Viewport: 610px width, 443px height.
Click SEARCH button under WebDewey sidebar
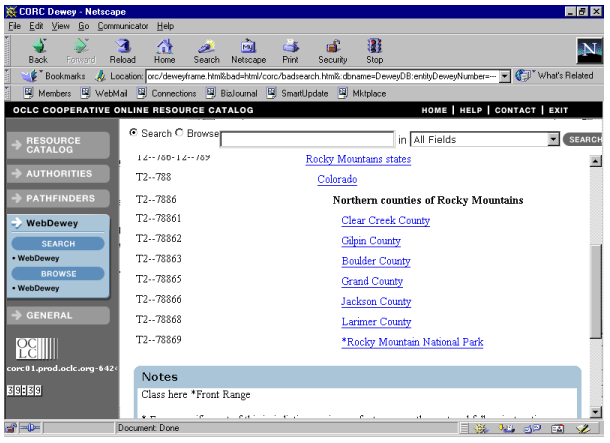click(x=58, y=244)
